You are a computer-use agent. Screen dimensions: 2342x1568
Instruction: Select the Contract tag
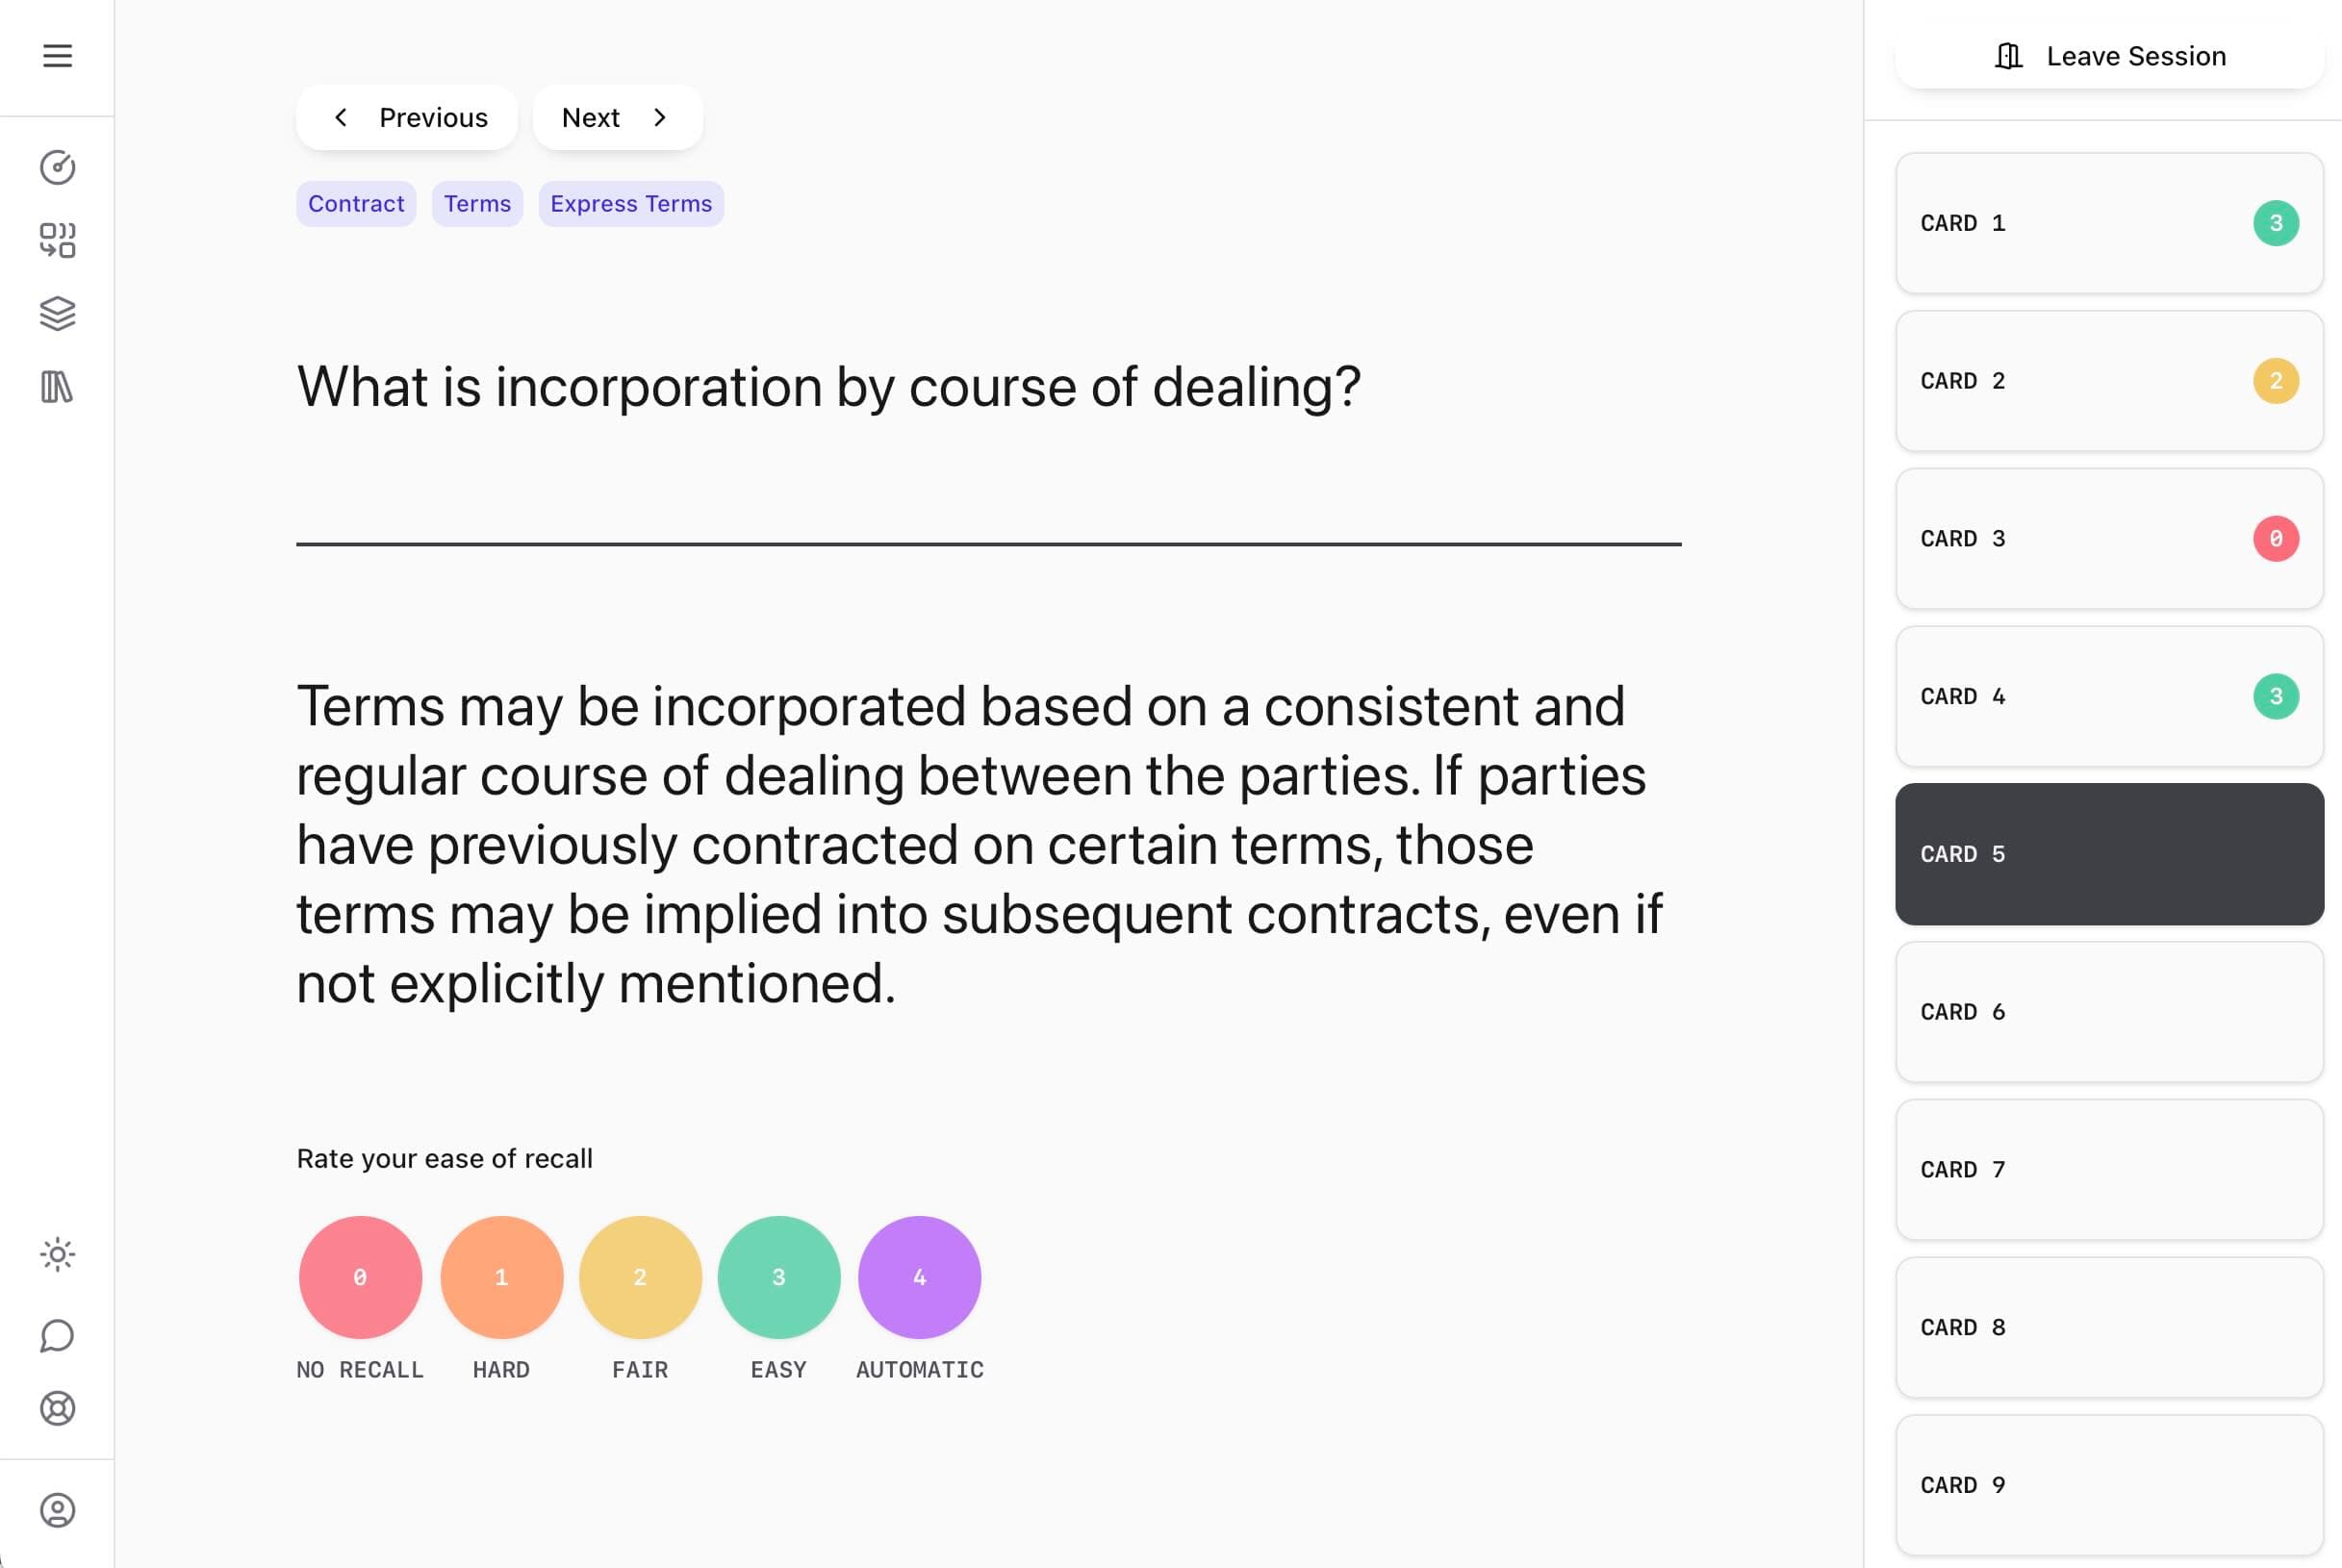pos(356,204)
